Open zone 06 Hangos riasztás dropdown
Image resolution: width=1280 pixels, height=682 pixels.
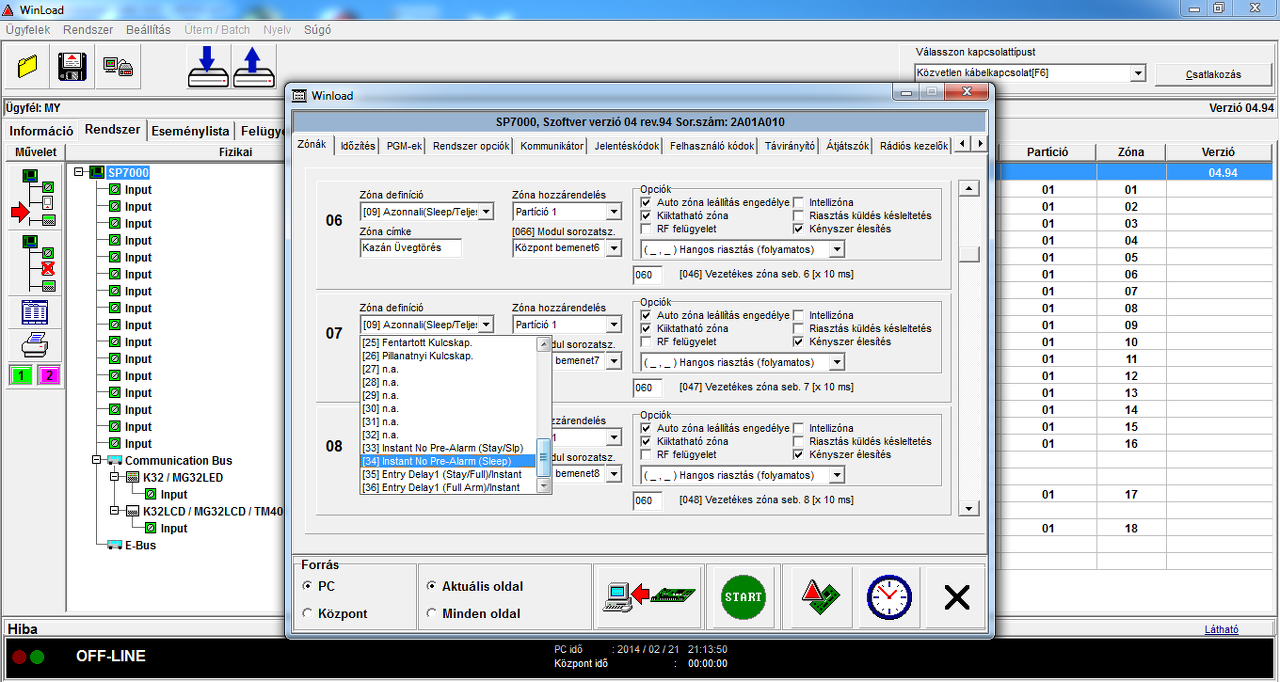(x=836, y=248)
